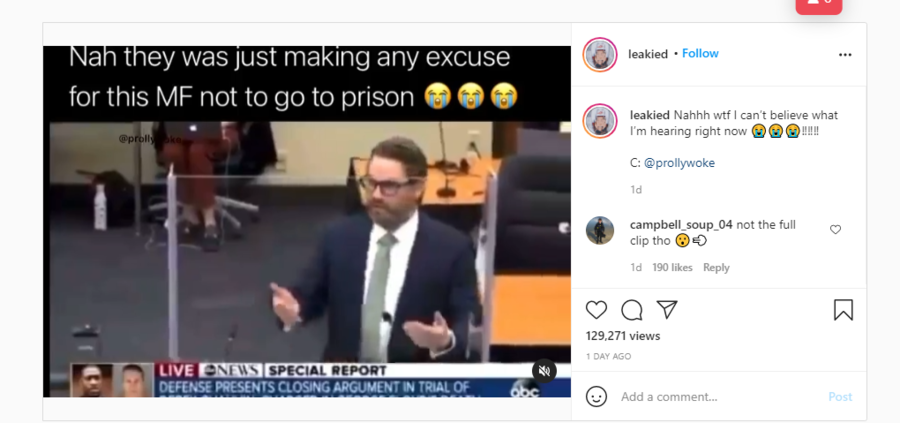Submit comment with Post button
The height and width of the screenshot is (423, 900).
(x=840, y=397)
